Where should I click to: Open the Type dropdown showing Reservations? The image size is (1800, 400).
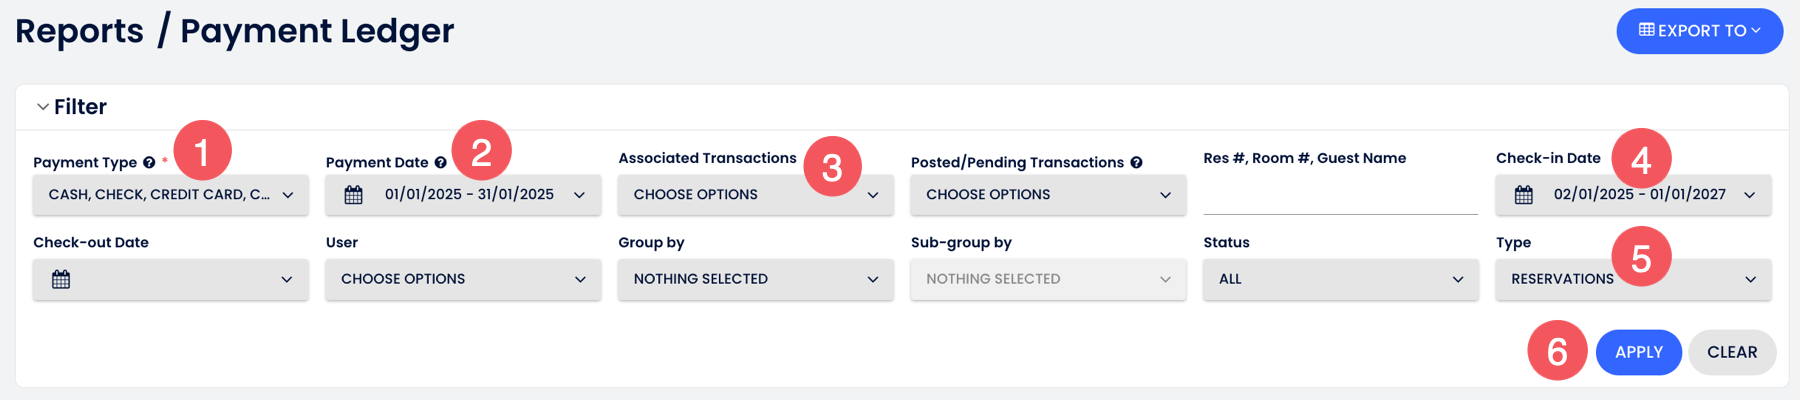1634,279
